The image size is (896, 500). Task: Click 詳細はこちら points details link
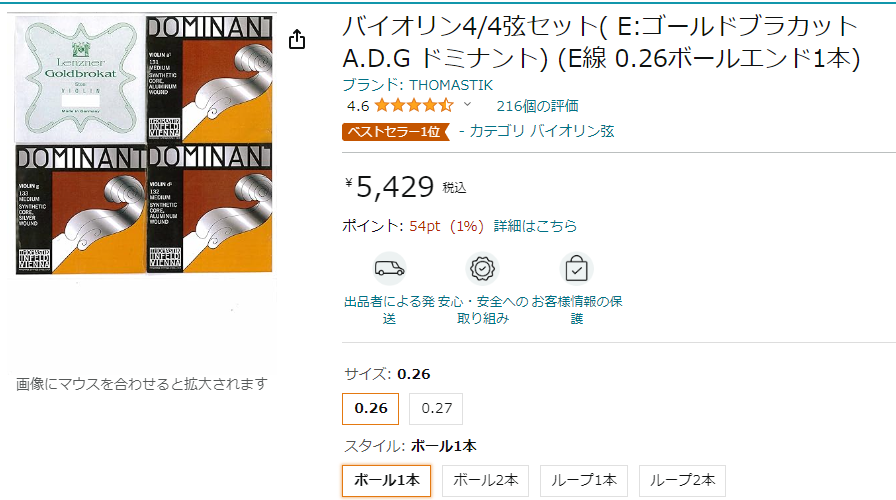pyautogui.click(x=535, y=226)
